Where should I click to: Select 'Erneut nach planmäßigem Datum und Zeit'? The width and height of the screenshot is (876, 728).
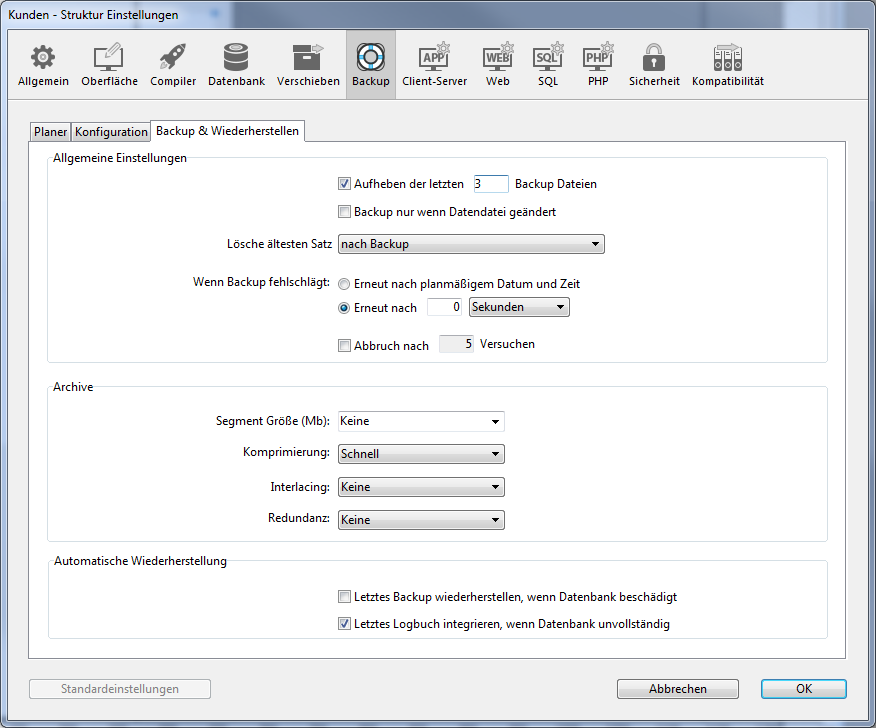coord(345,284)
